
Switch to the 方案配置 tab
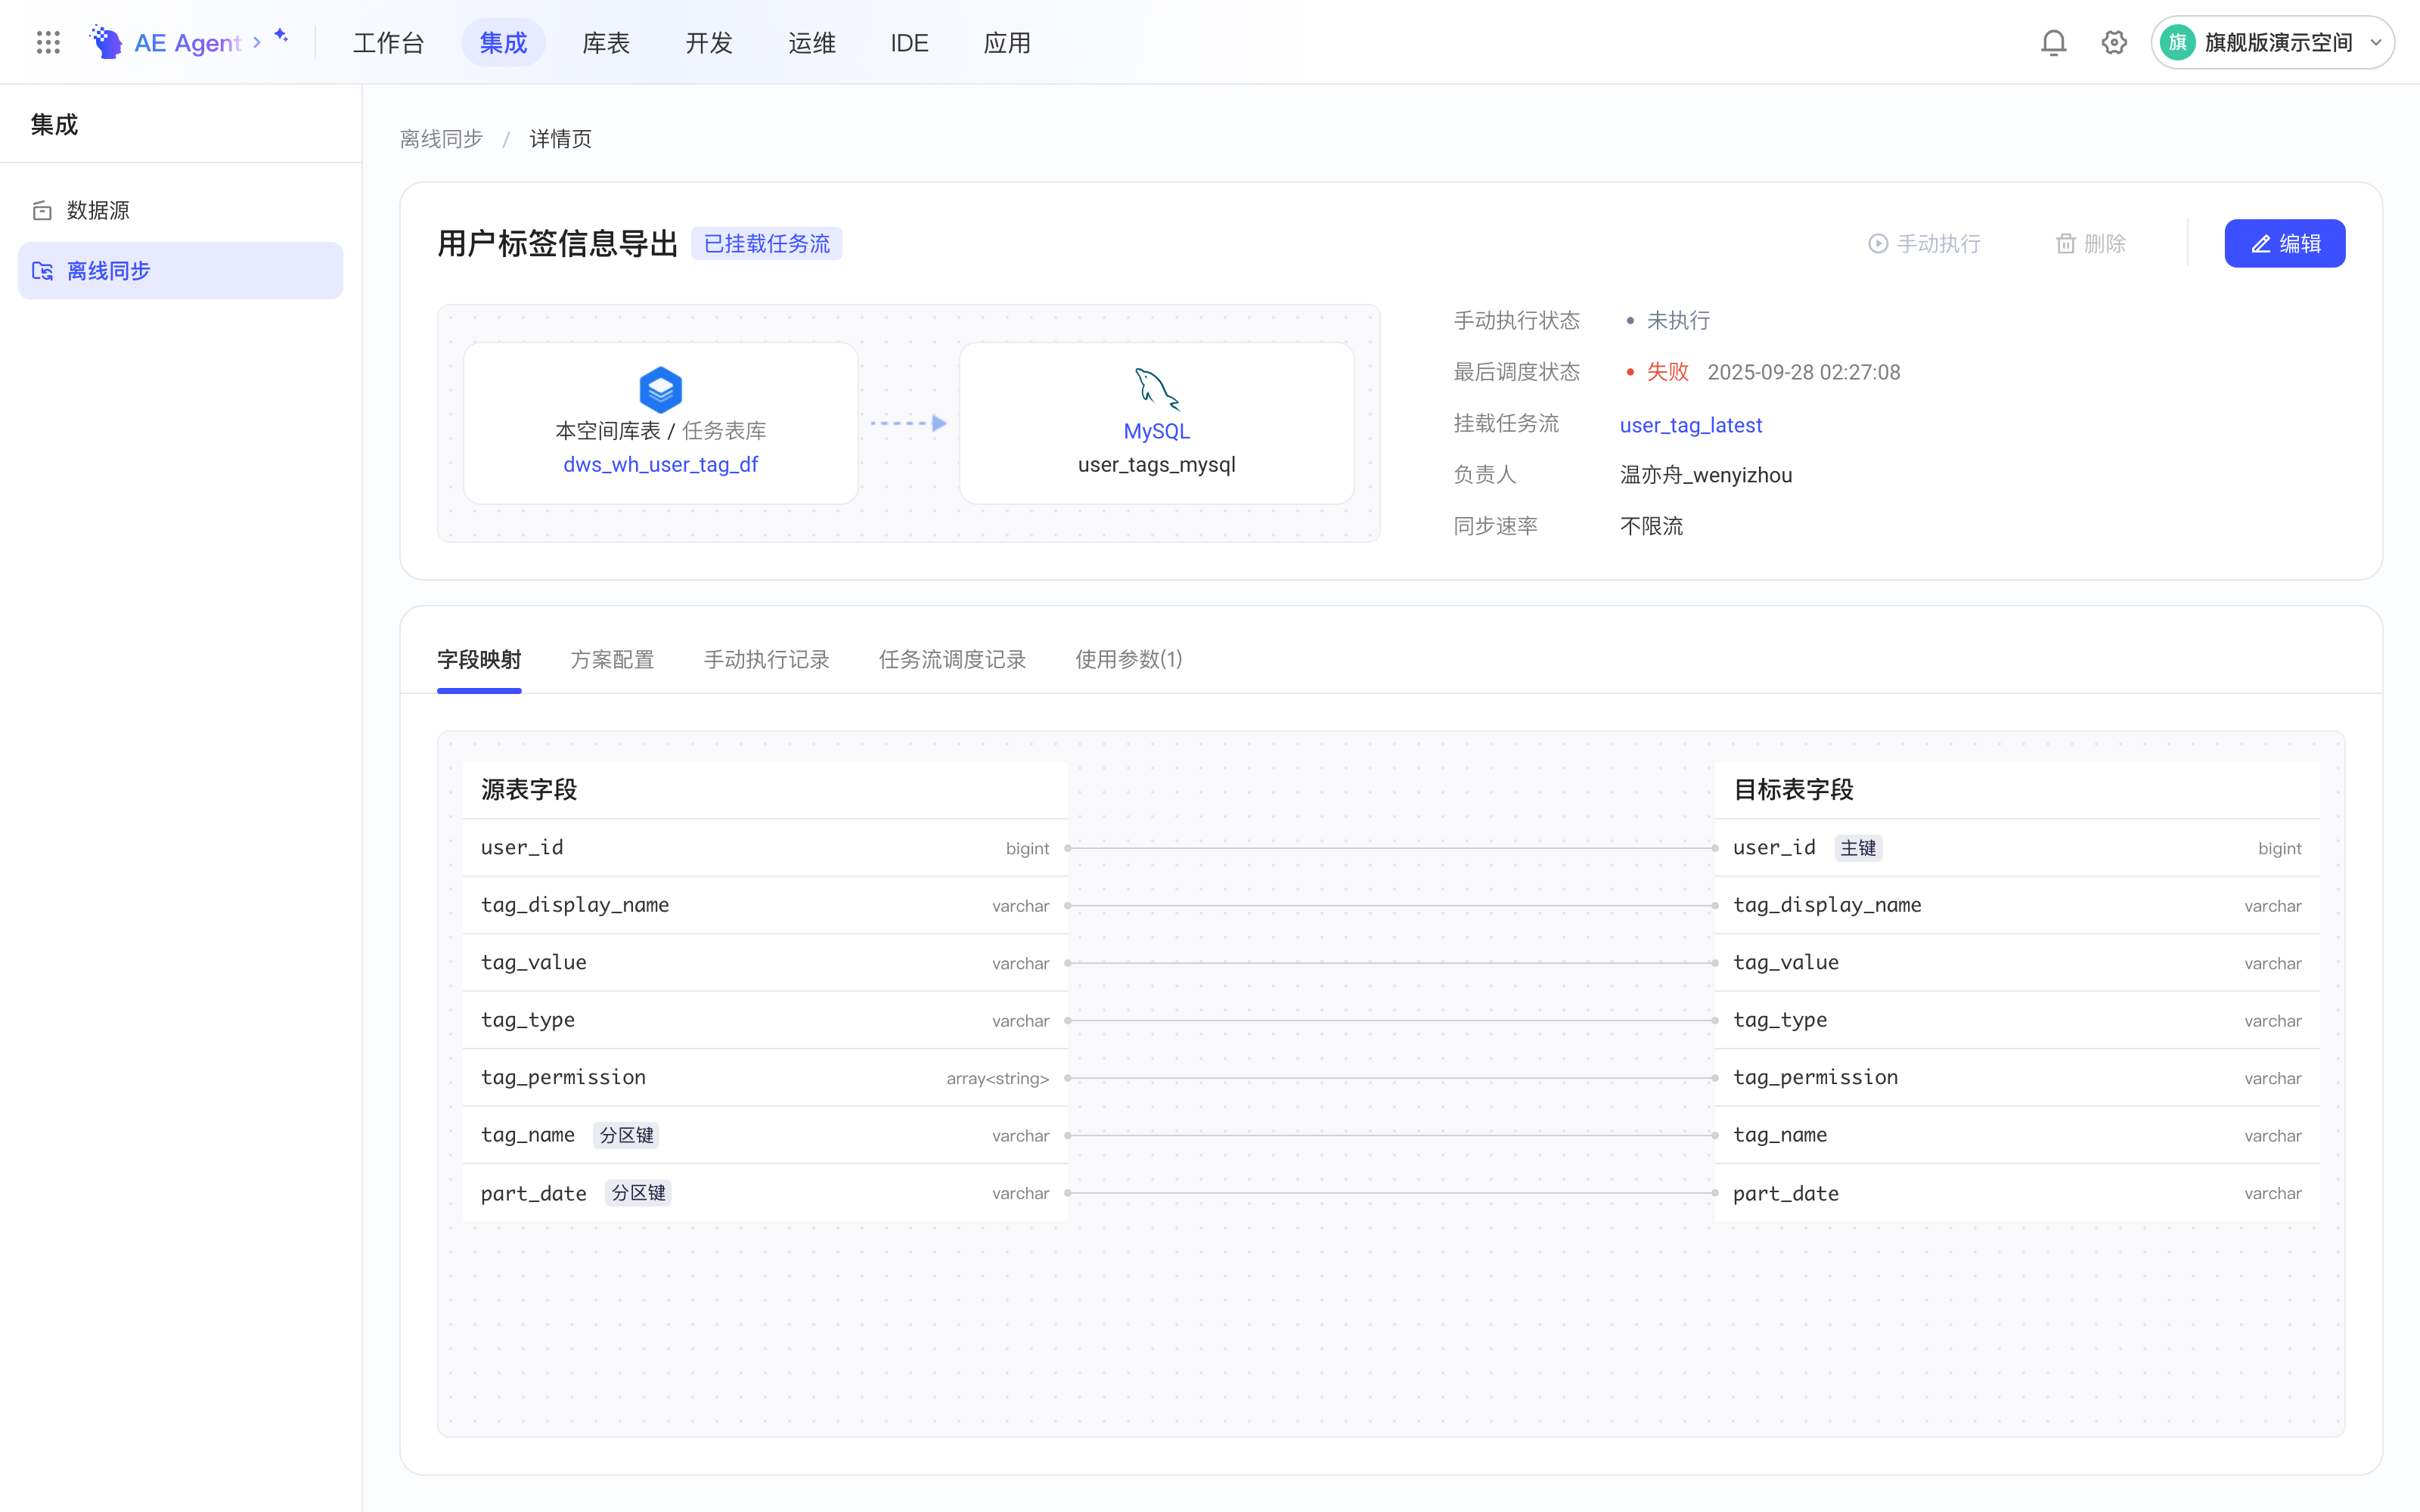tap(612, 659)
